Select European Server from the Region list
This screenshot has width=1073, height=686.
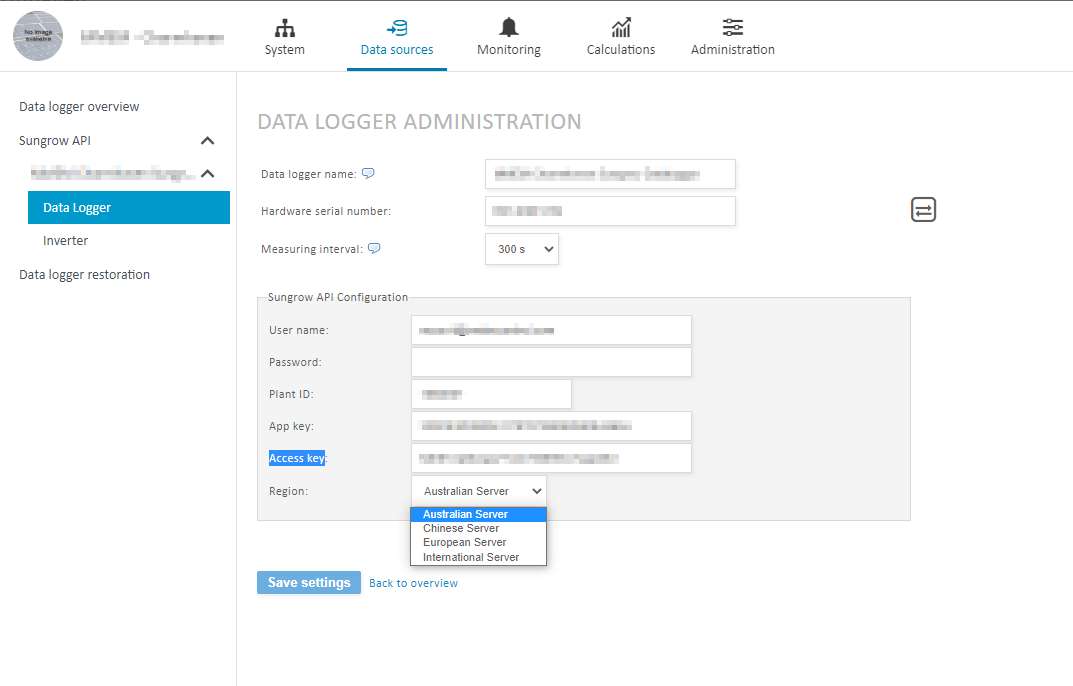point(463,542)
